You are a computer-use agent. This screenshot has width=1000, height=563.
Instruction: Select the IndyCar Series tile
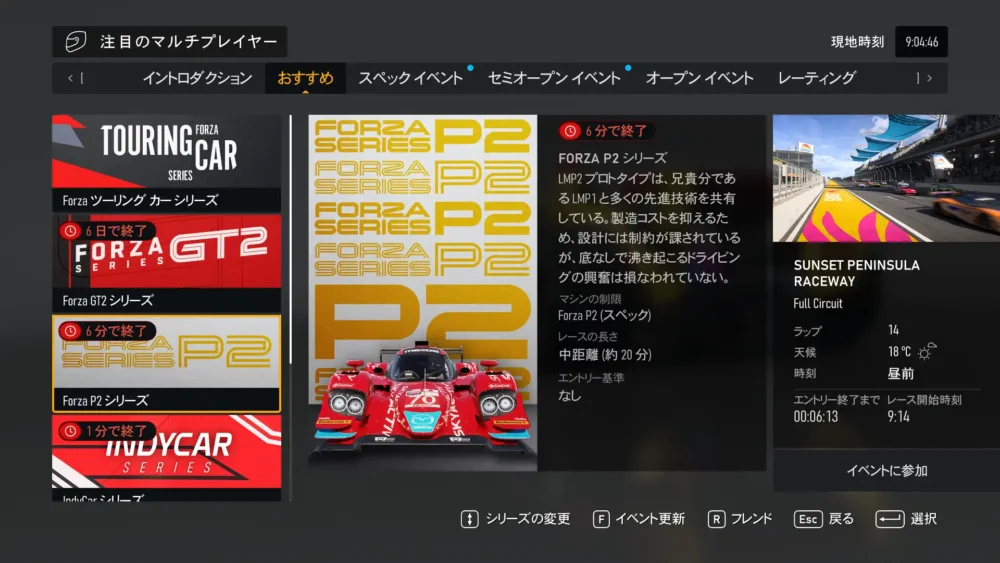click(x=167, y=457)
